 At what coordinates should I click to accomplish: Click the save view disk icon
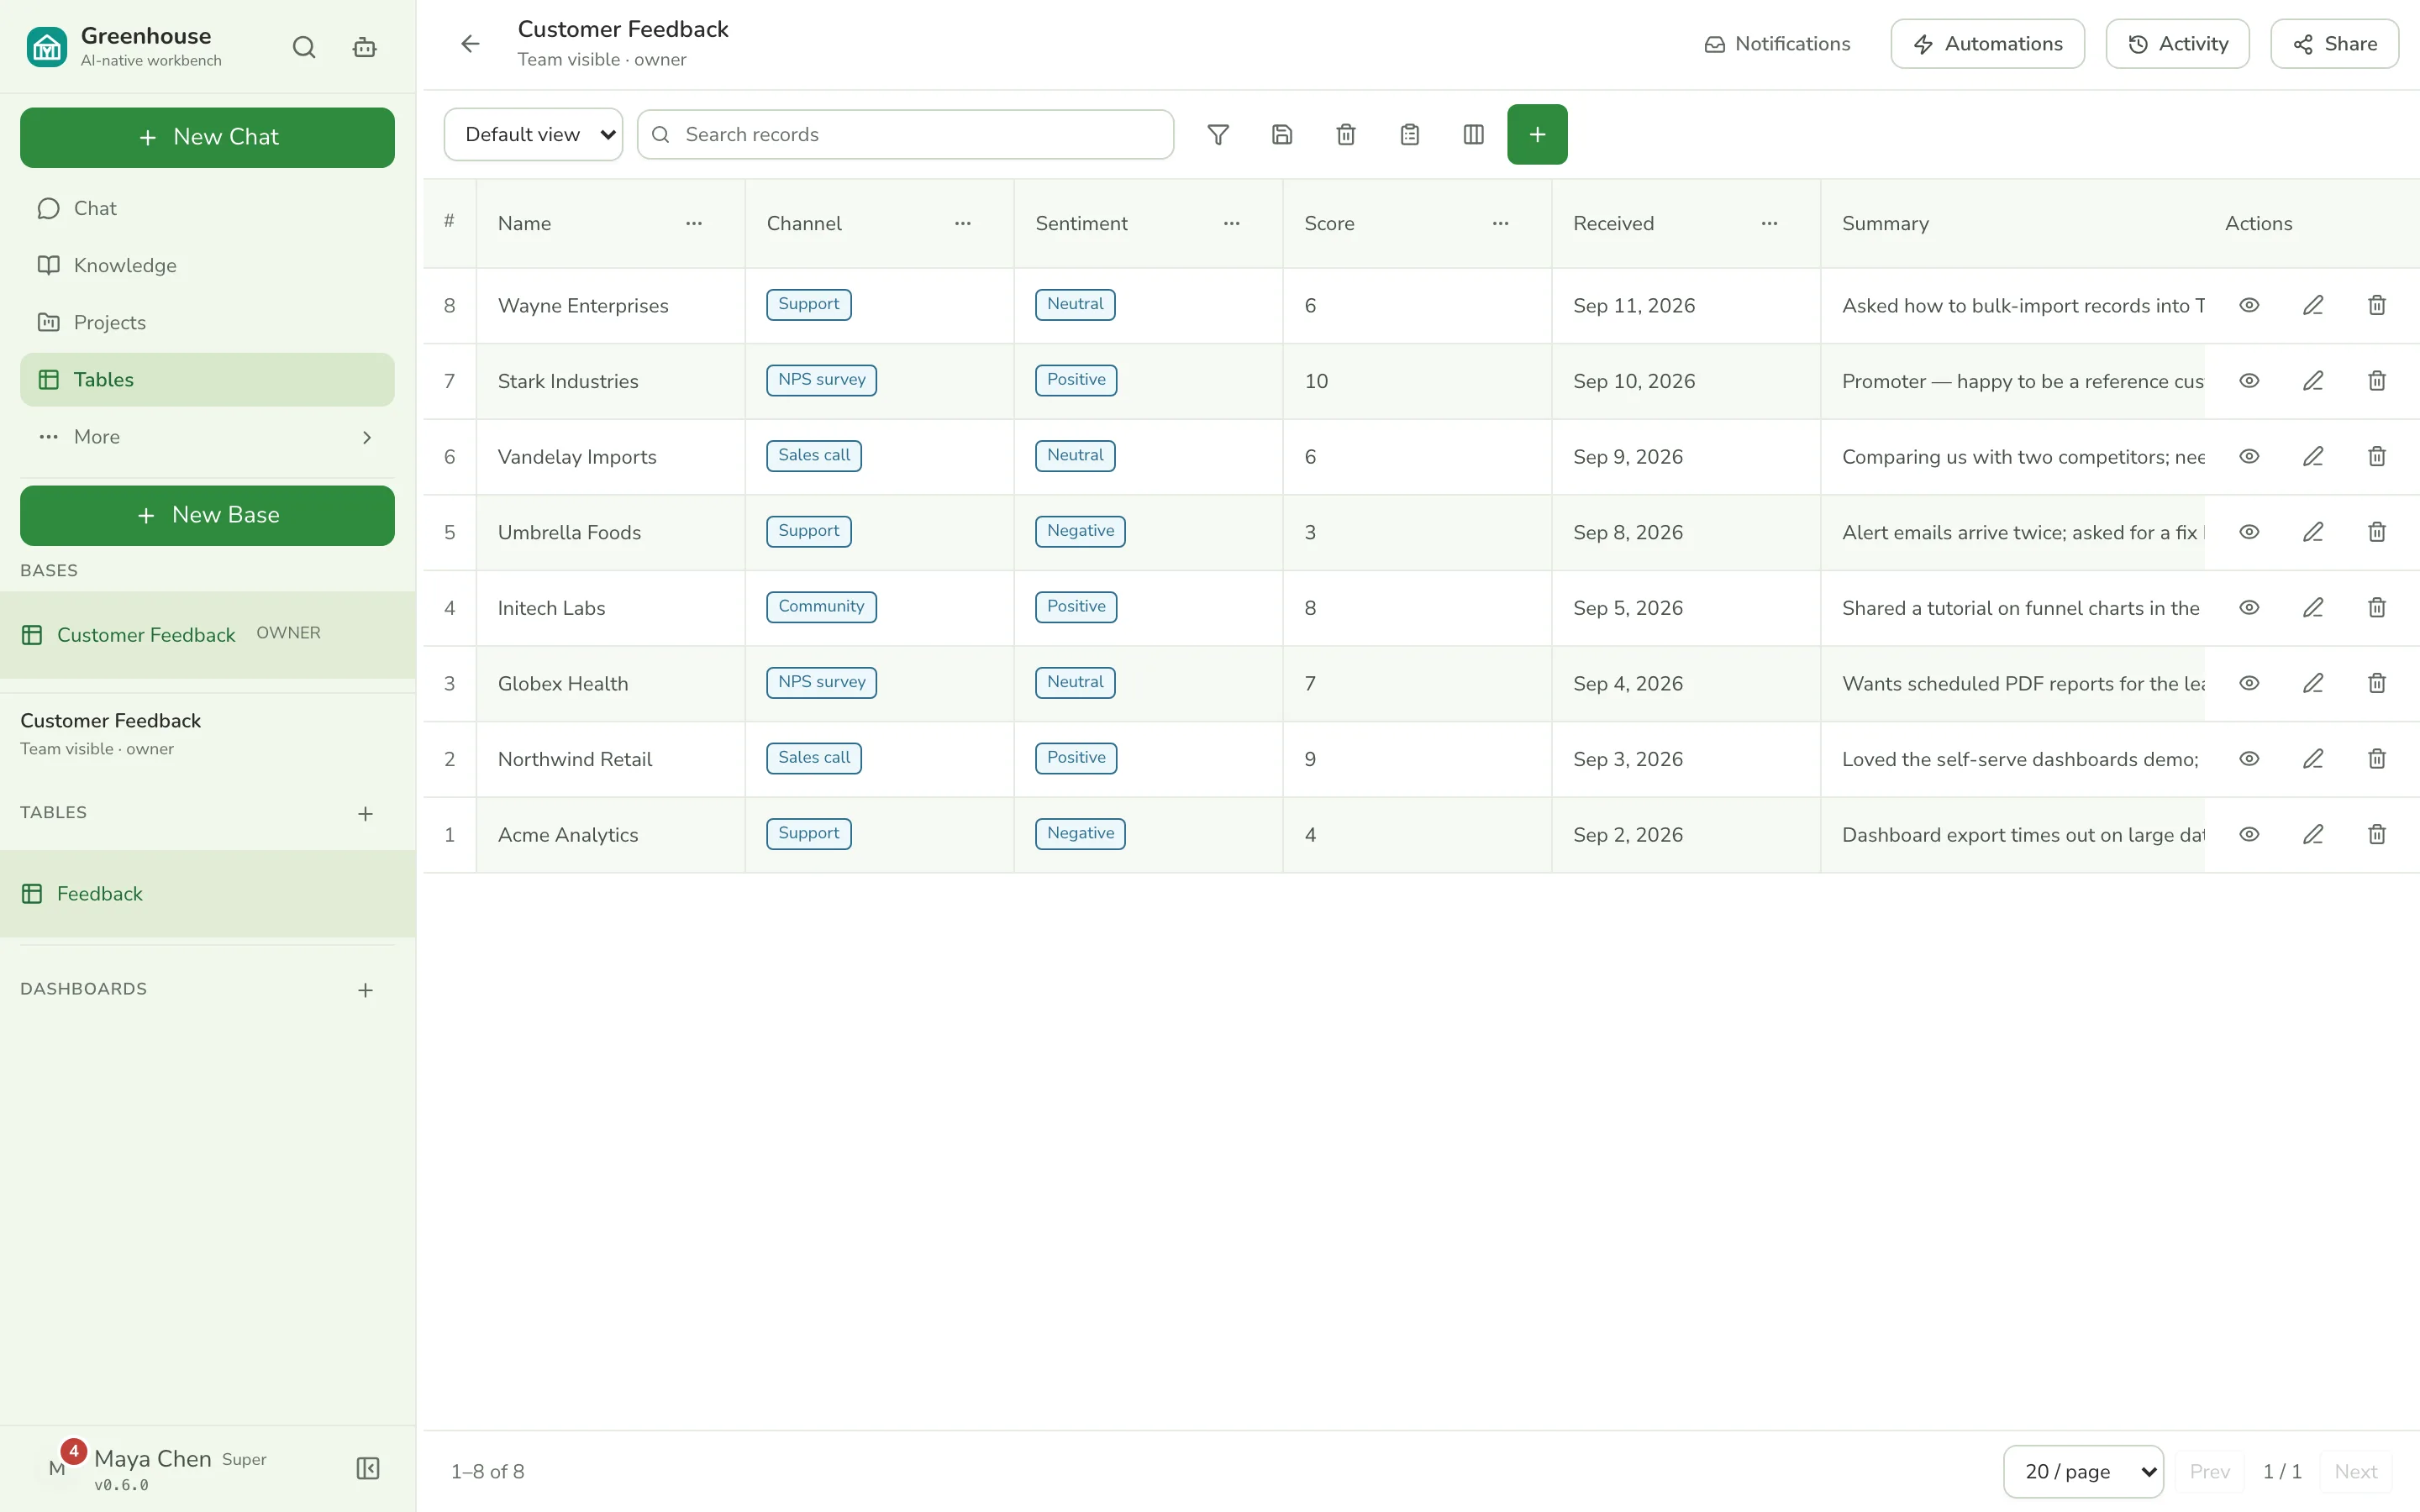[x=1282, y=134]
